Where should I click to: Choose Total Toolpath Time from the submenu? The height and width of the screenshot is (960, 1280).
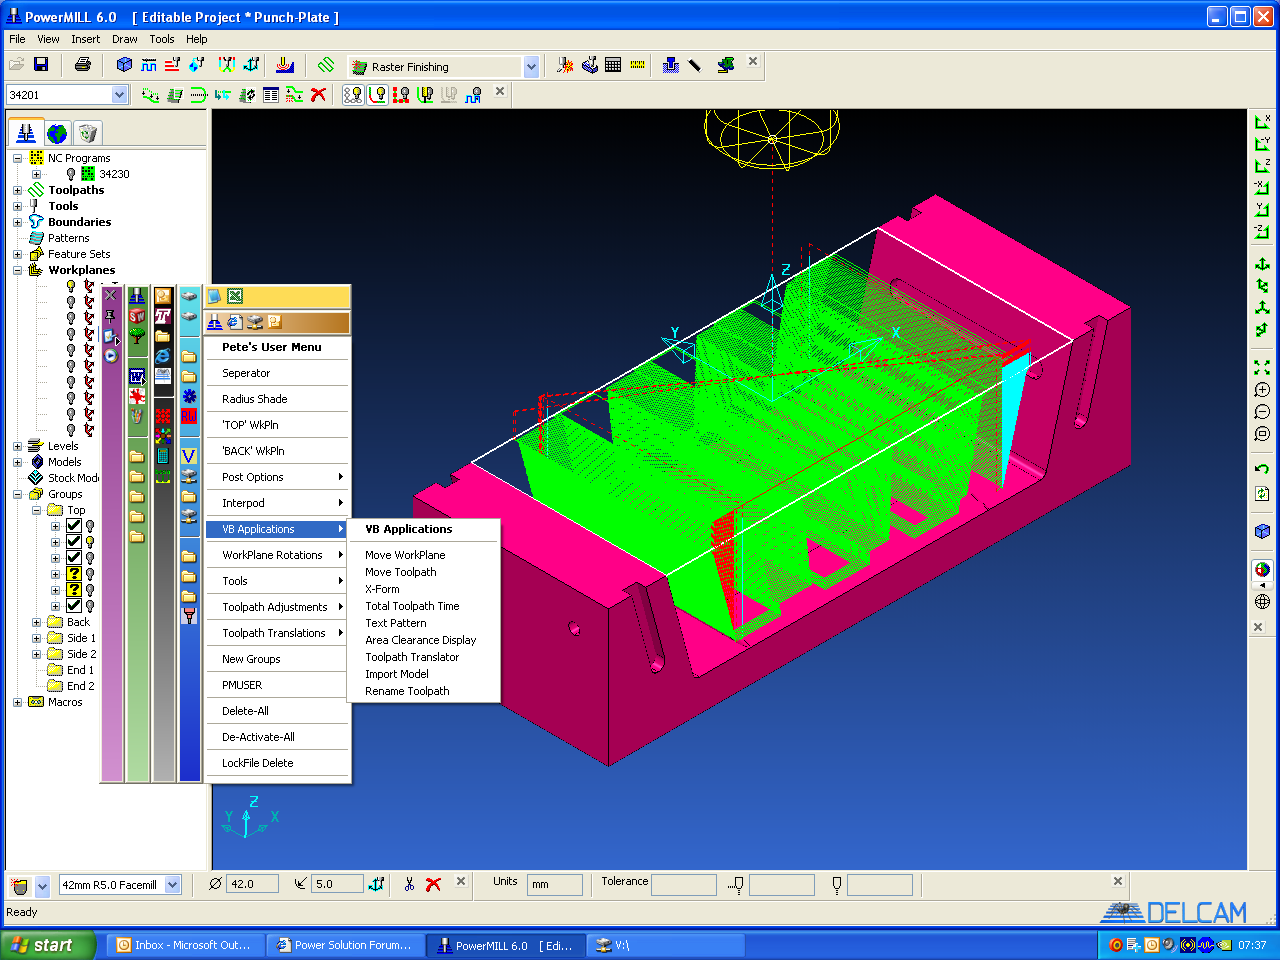[x=412, y=606]
